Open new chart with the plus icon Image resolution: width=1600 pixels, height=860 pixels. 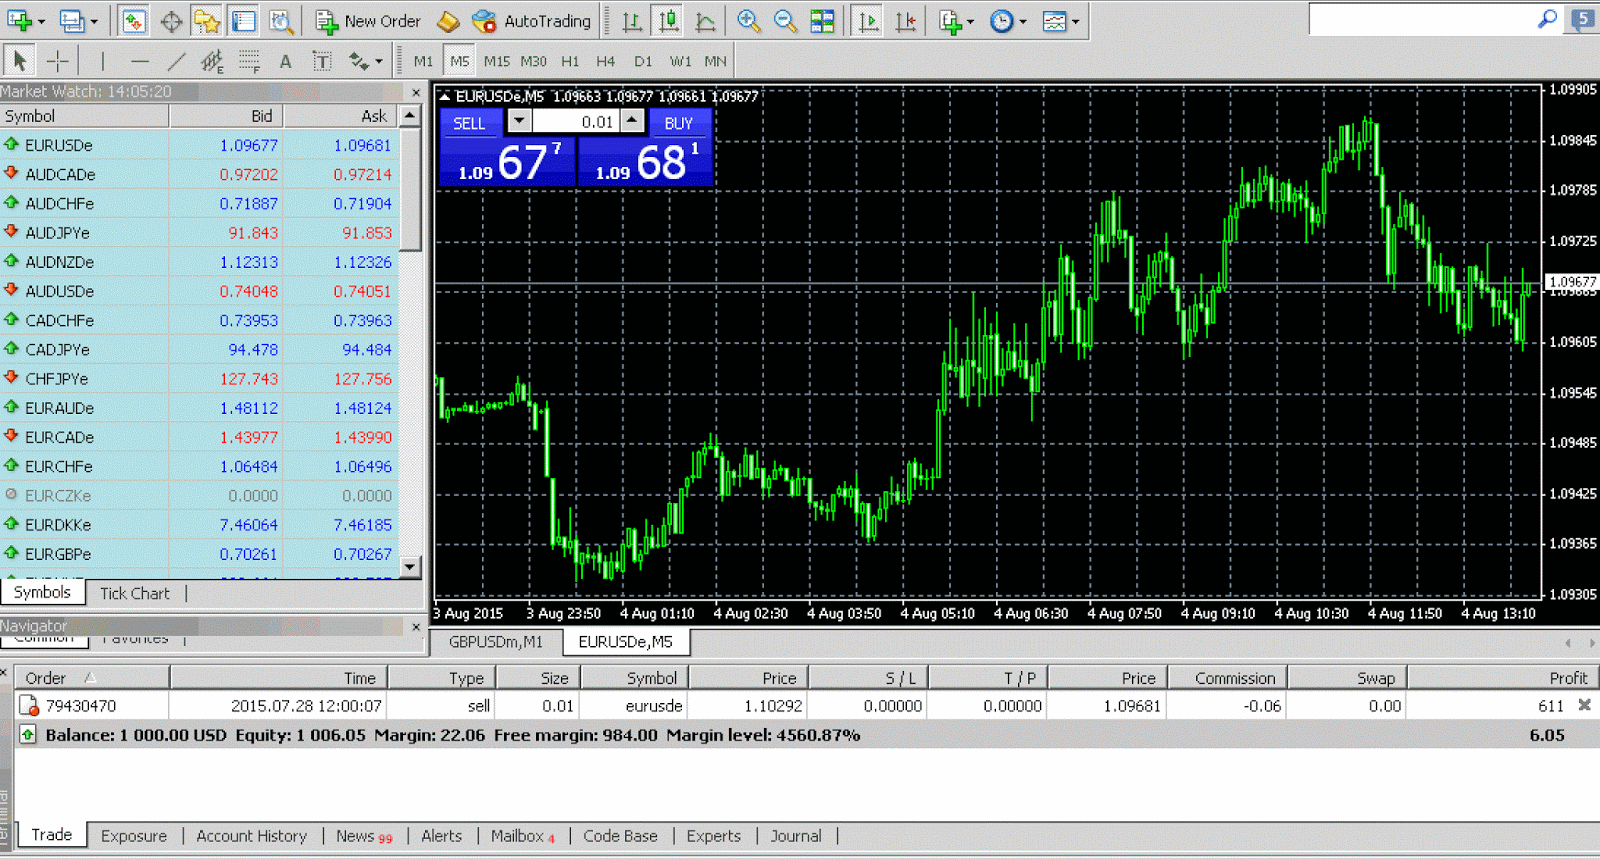point(18,20)
